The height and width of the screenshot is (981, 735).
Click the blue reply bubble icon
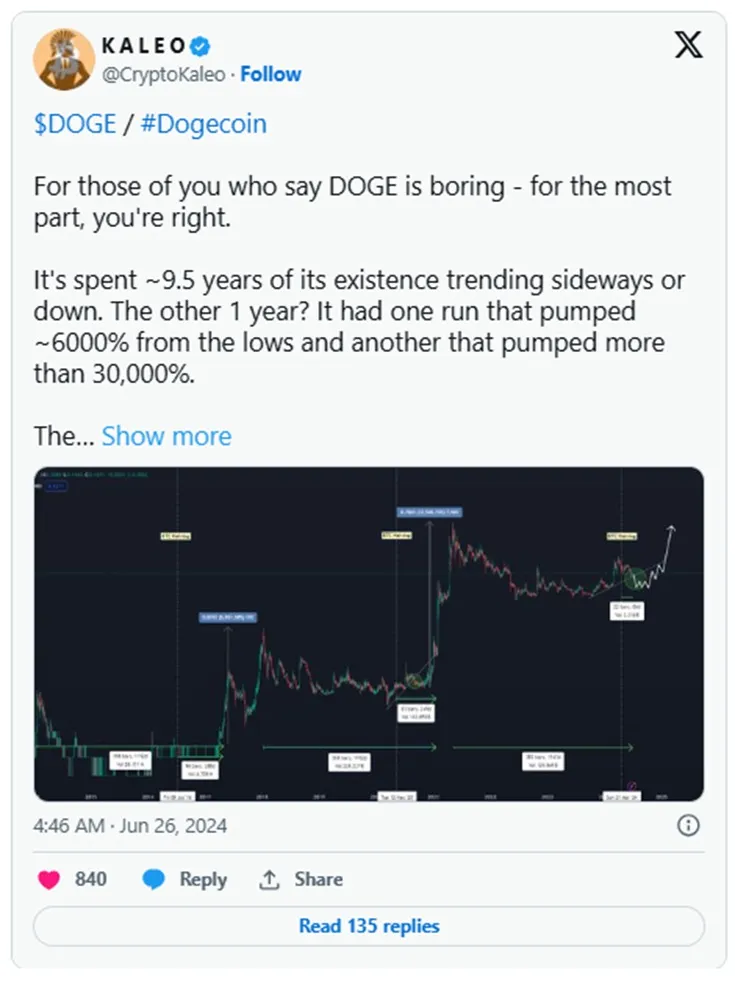point(154,880)
